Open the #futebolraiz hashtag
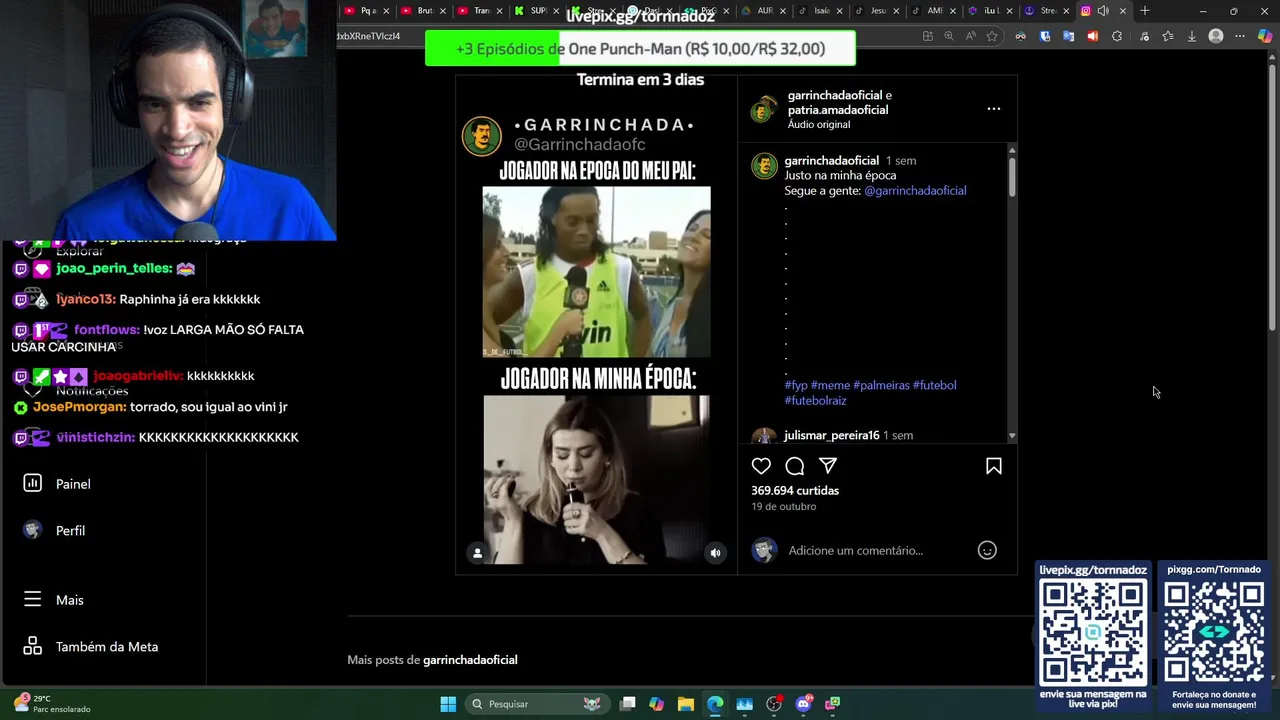 (816, 400)
